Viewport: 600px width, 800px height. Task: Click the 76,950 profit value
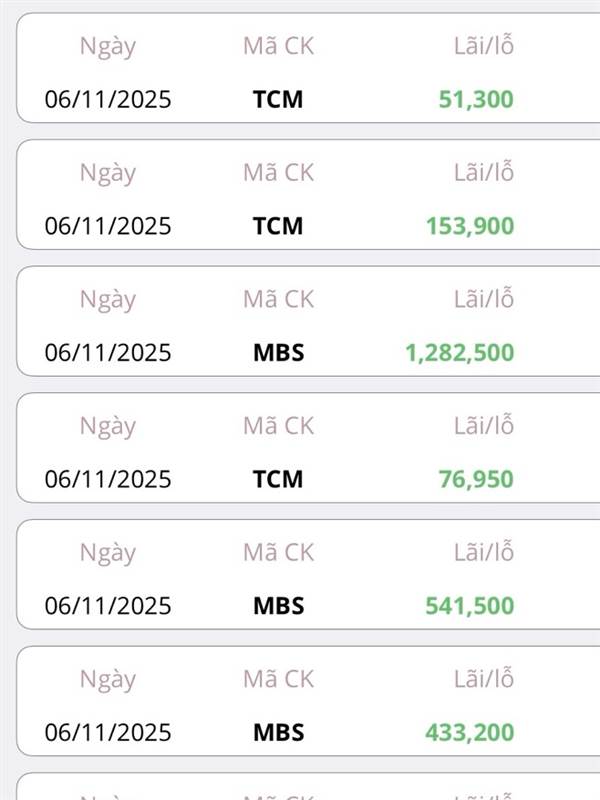coord(476,479)
